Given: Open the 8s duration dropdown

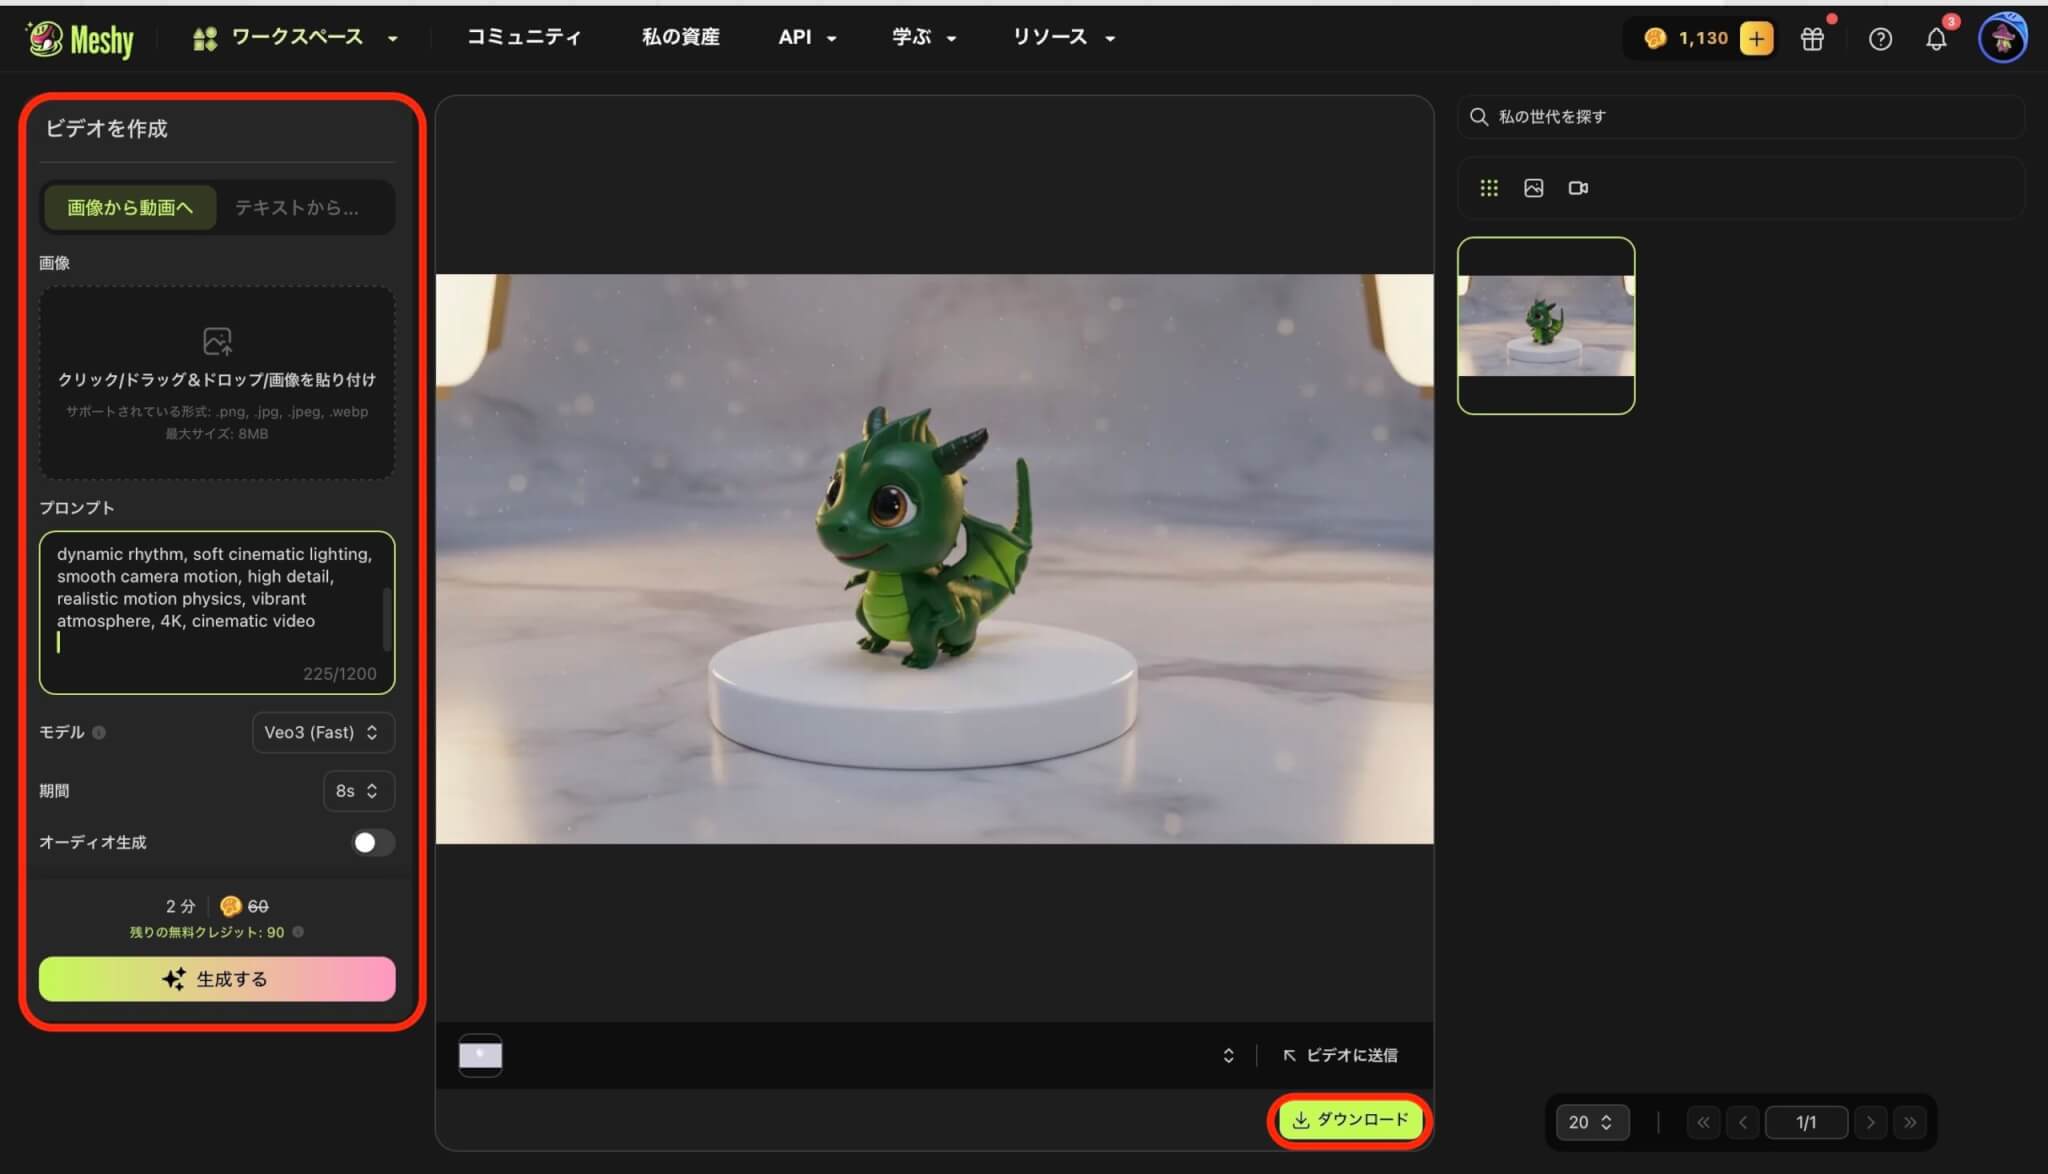Looking at the screenshot, I should coord(358,791).
